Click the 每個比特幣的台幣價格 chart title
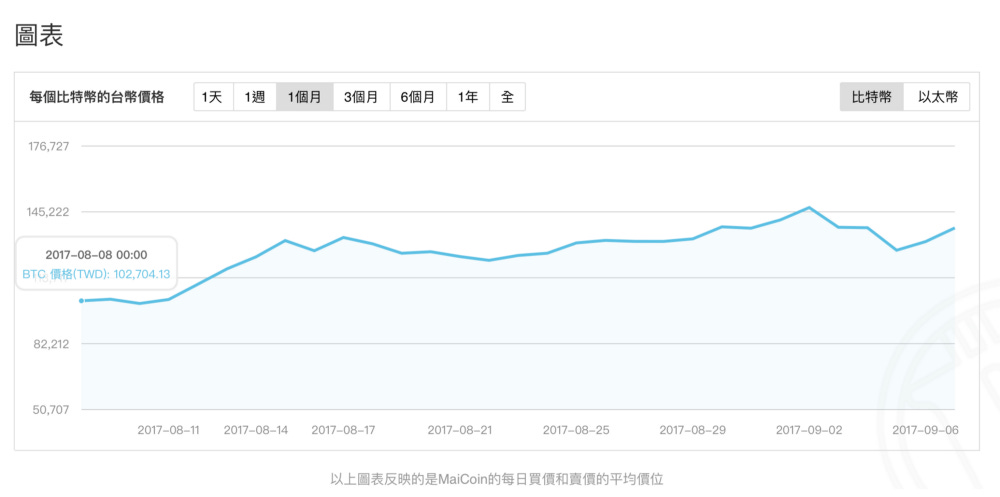The image size is (1000, 497). pos(97,97)
